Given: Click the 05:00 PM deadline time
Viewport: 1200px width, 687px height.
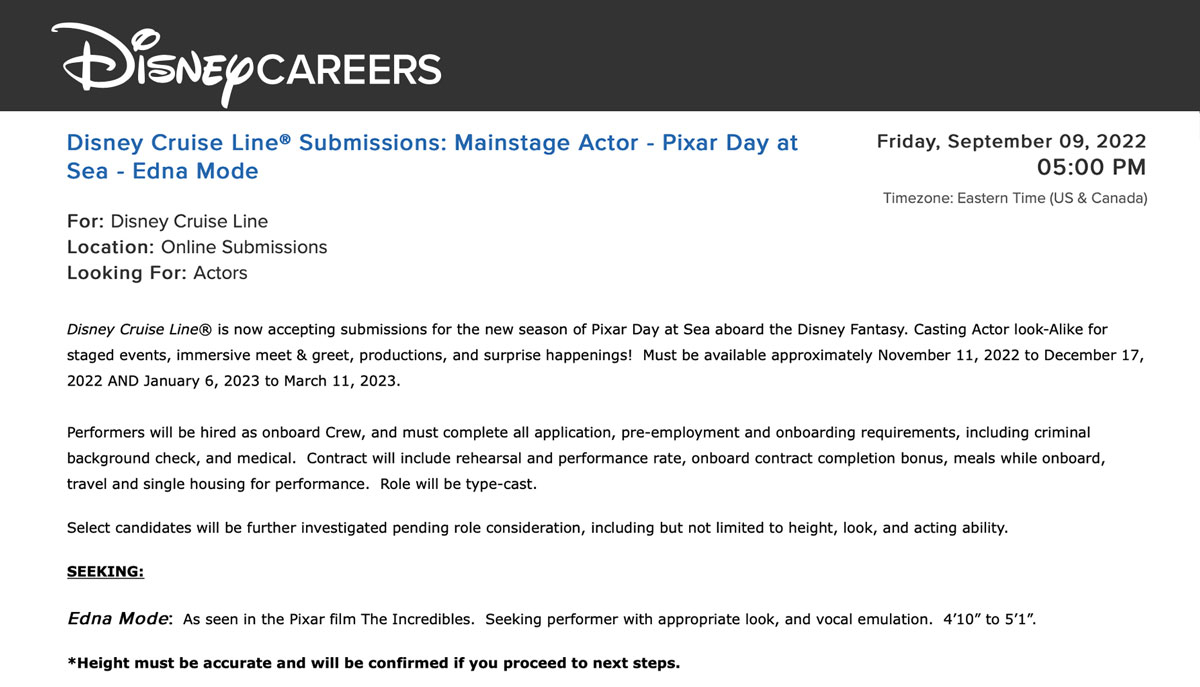Looking at the screenshot, I should coord(1091,167).
